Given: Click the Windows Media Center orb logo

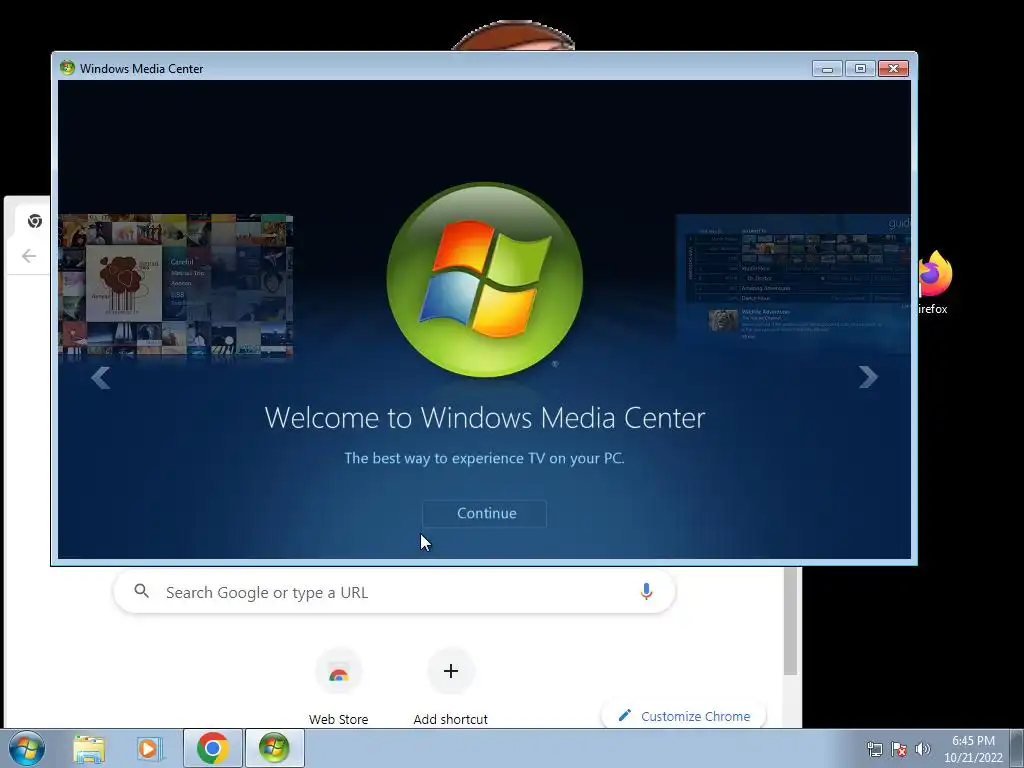Looking at the screenshot, I should 485,280.
